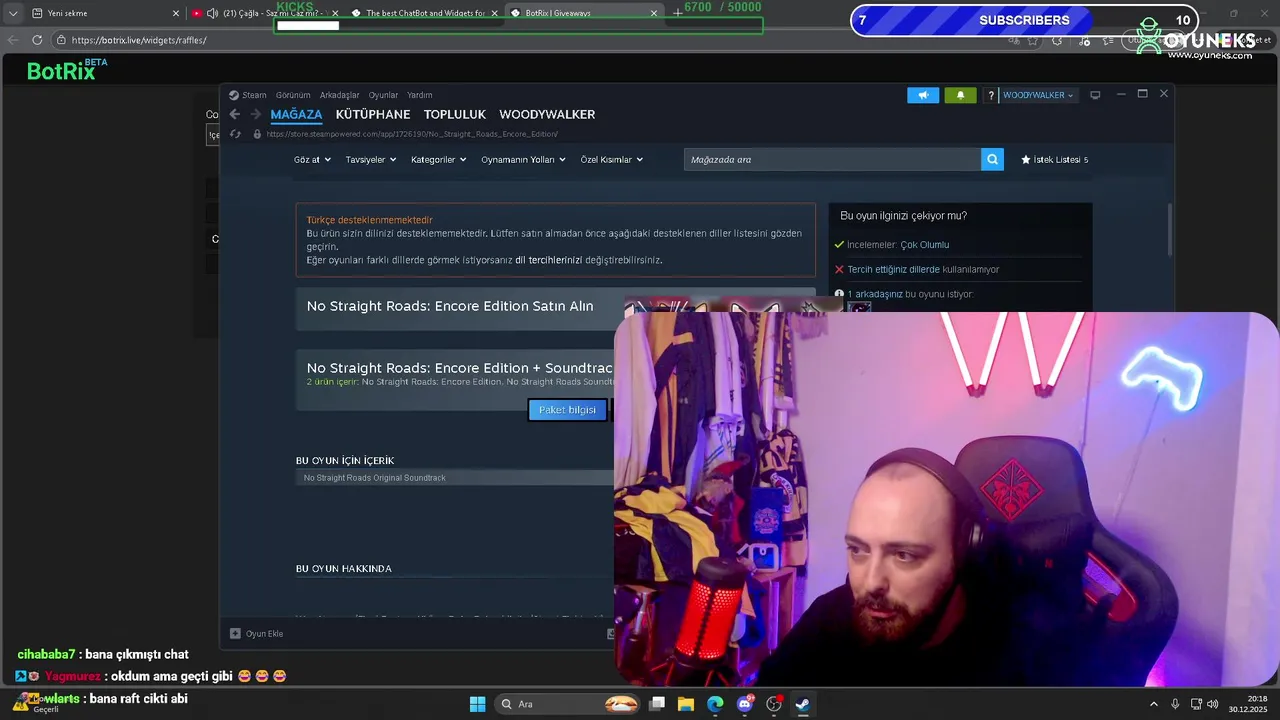Open the Windows Start menu
Image resolution: width=1280 pixels, height=720 pixels.
477,704
